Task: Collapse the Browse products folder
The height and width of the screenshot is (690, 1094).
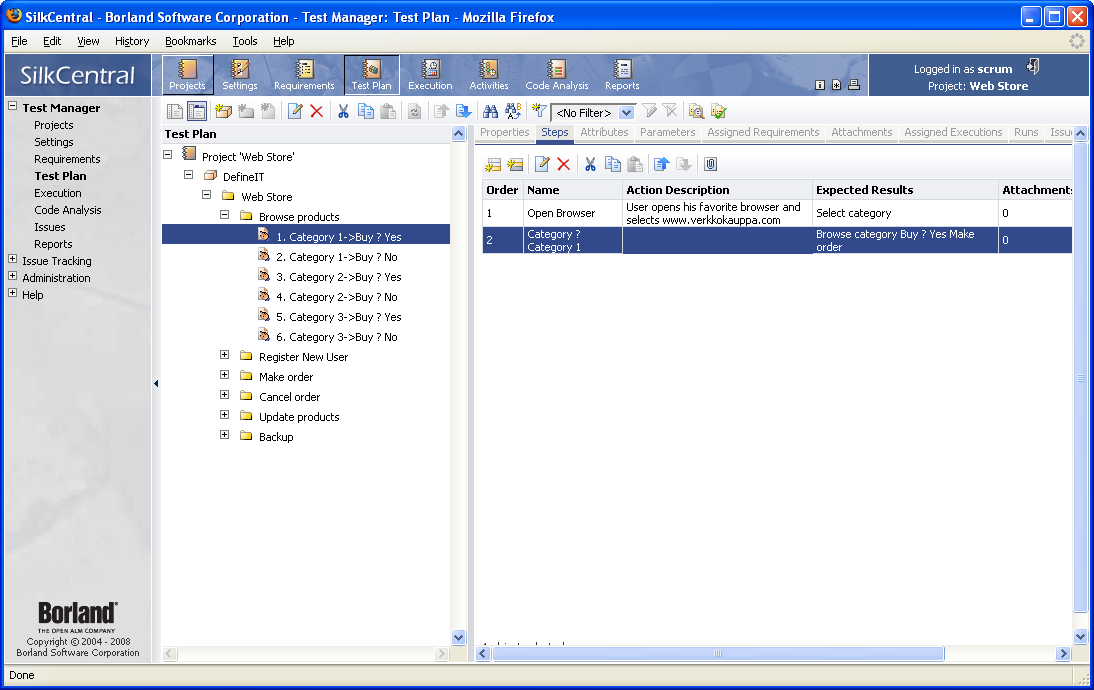Action: (225, 215)
